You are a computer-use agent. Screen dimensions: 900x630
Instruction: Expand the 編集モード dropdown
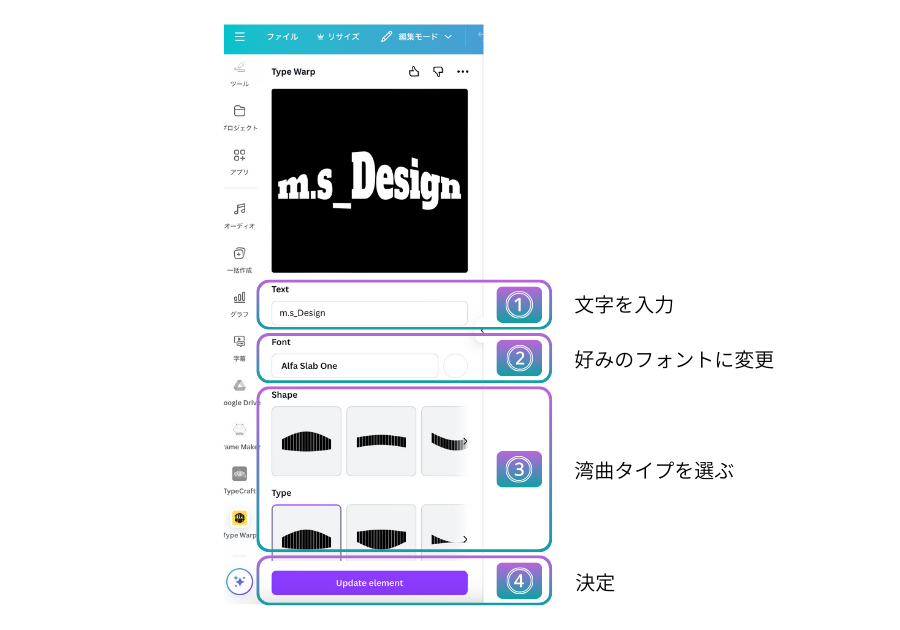pyautogui.click(x=417, y=37)
